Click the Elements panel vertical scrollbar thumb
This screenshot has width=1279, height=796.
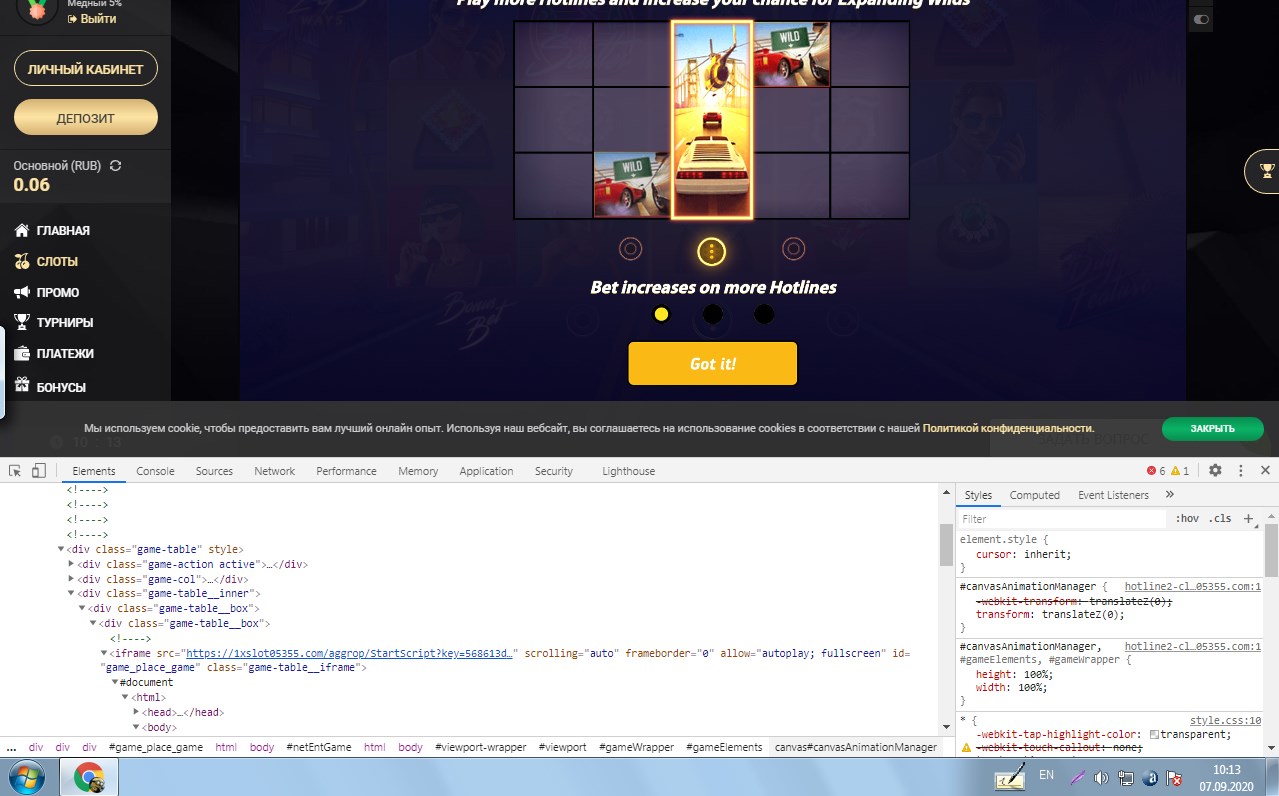(946, 544)
